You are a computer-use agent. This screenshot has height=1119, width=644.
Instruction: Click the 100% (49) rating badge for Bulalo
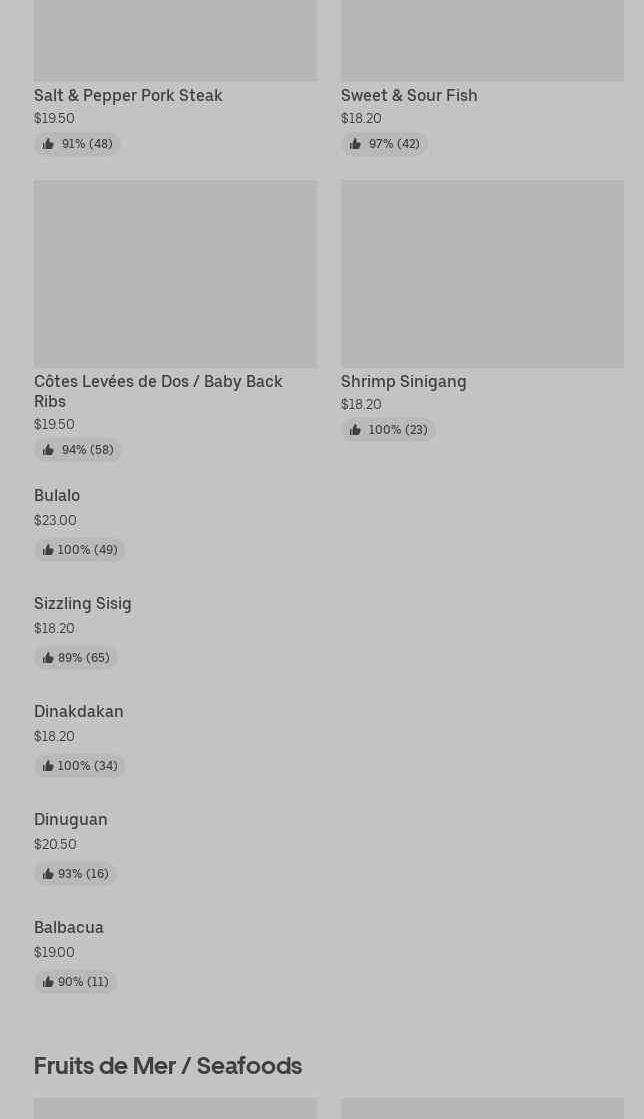(x=80, y=550)
